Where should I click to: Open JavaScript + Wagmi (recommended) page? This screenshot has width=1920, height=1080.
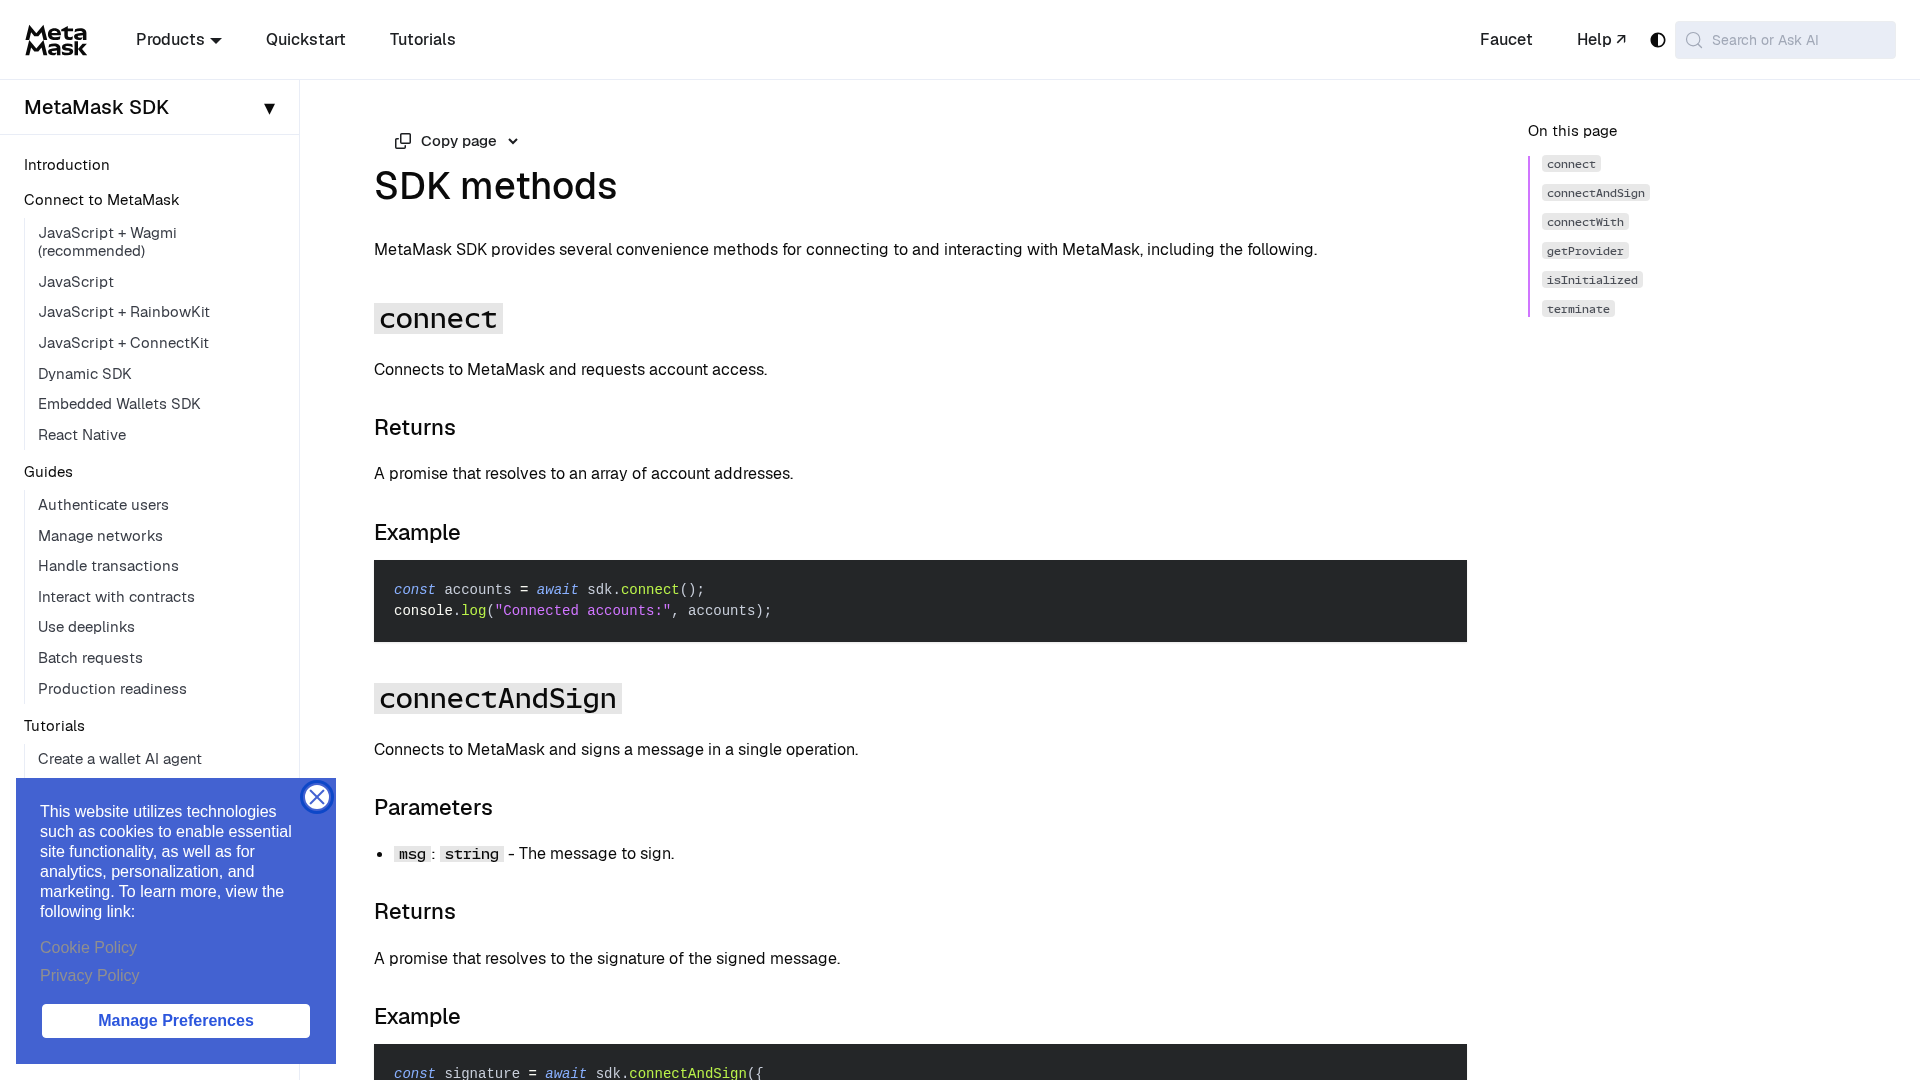click(108, 242)
